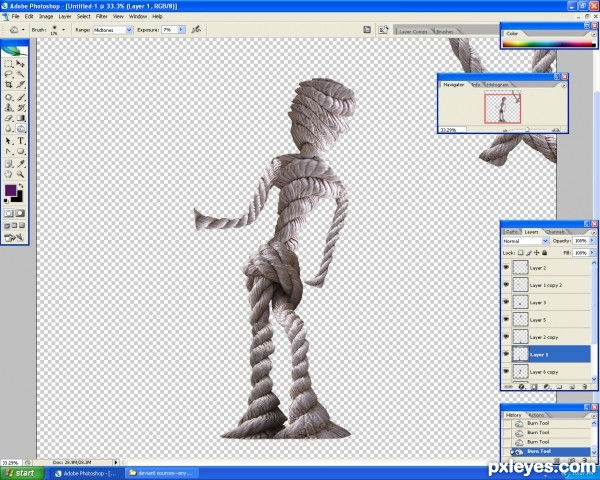
Task: Hide Layer 2 using its eye icon
Action: (x=506, y=267)
